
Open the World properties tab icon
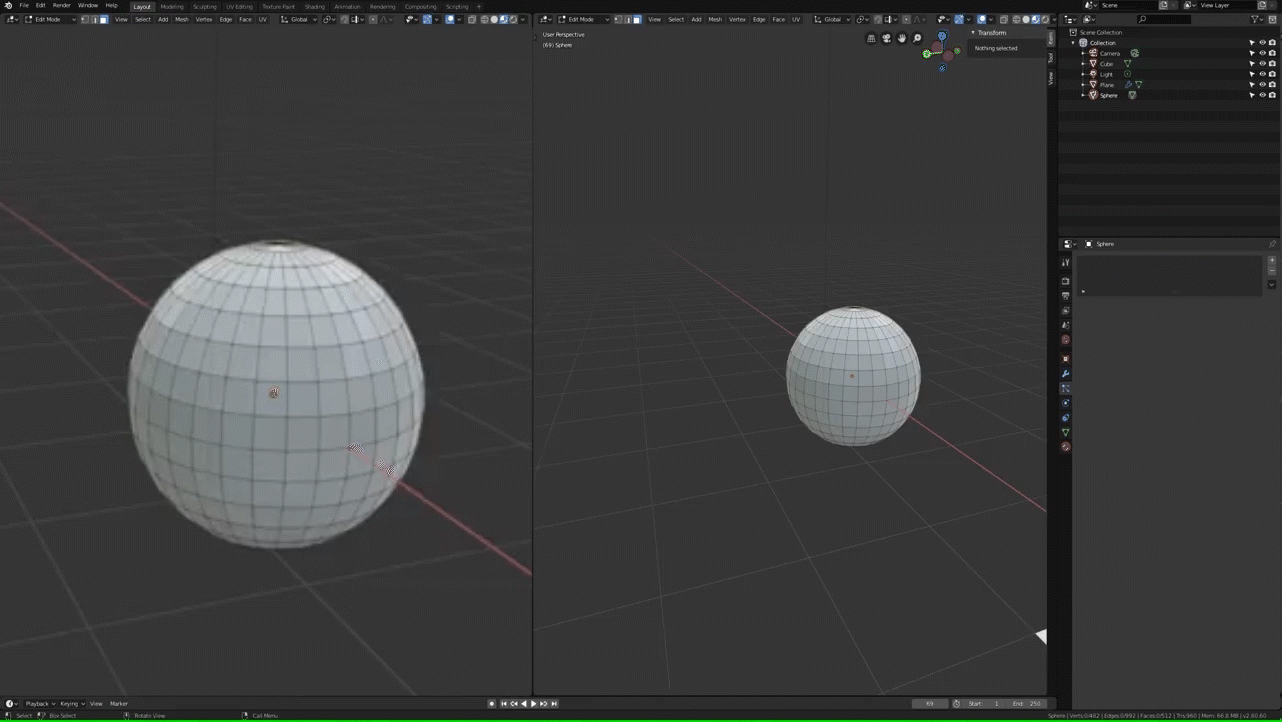click(1065, 340)
